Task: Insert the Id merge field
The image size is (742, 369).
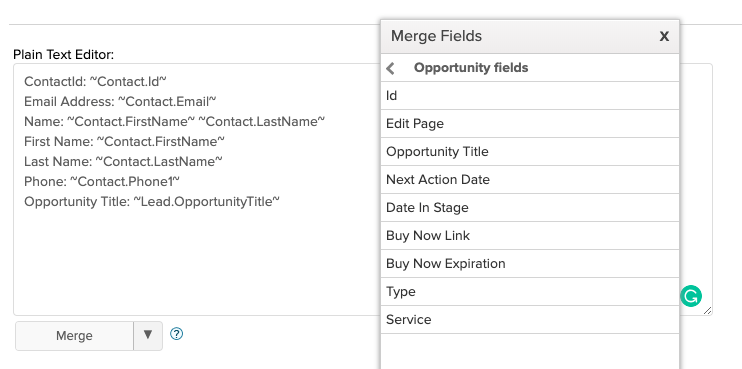Action: 530,96
